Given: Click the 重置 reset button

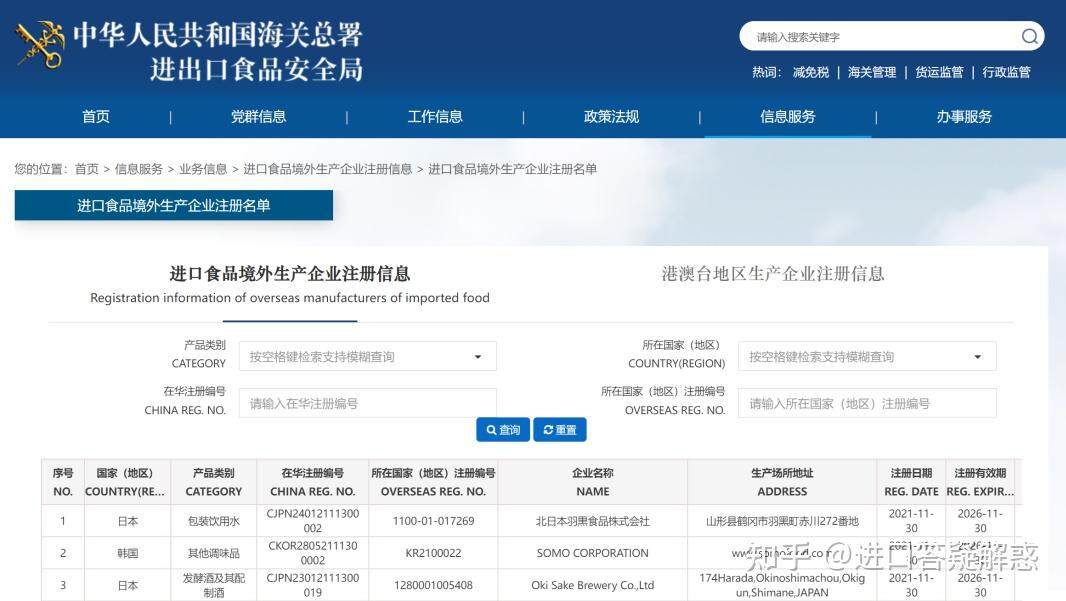Looking at the screenshot, I should (x=559, y=429).
